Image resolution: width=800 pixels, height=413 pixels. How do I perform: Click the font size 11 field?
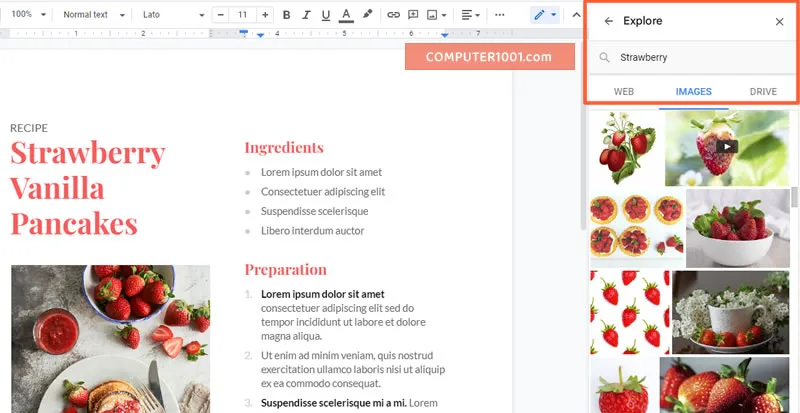tap(242, 15)
